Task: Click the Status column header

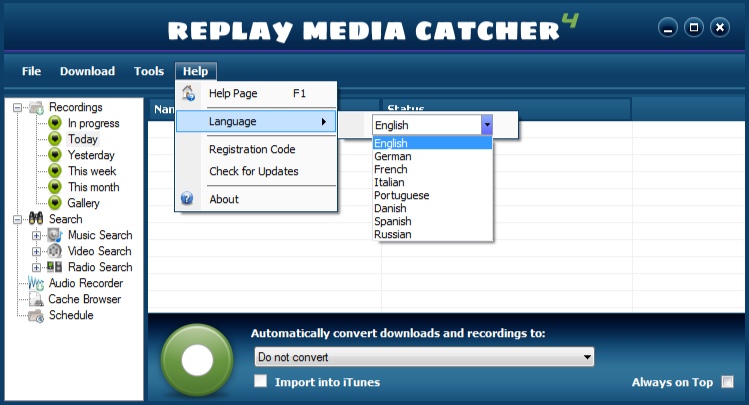Action: 506,109
